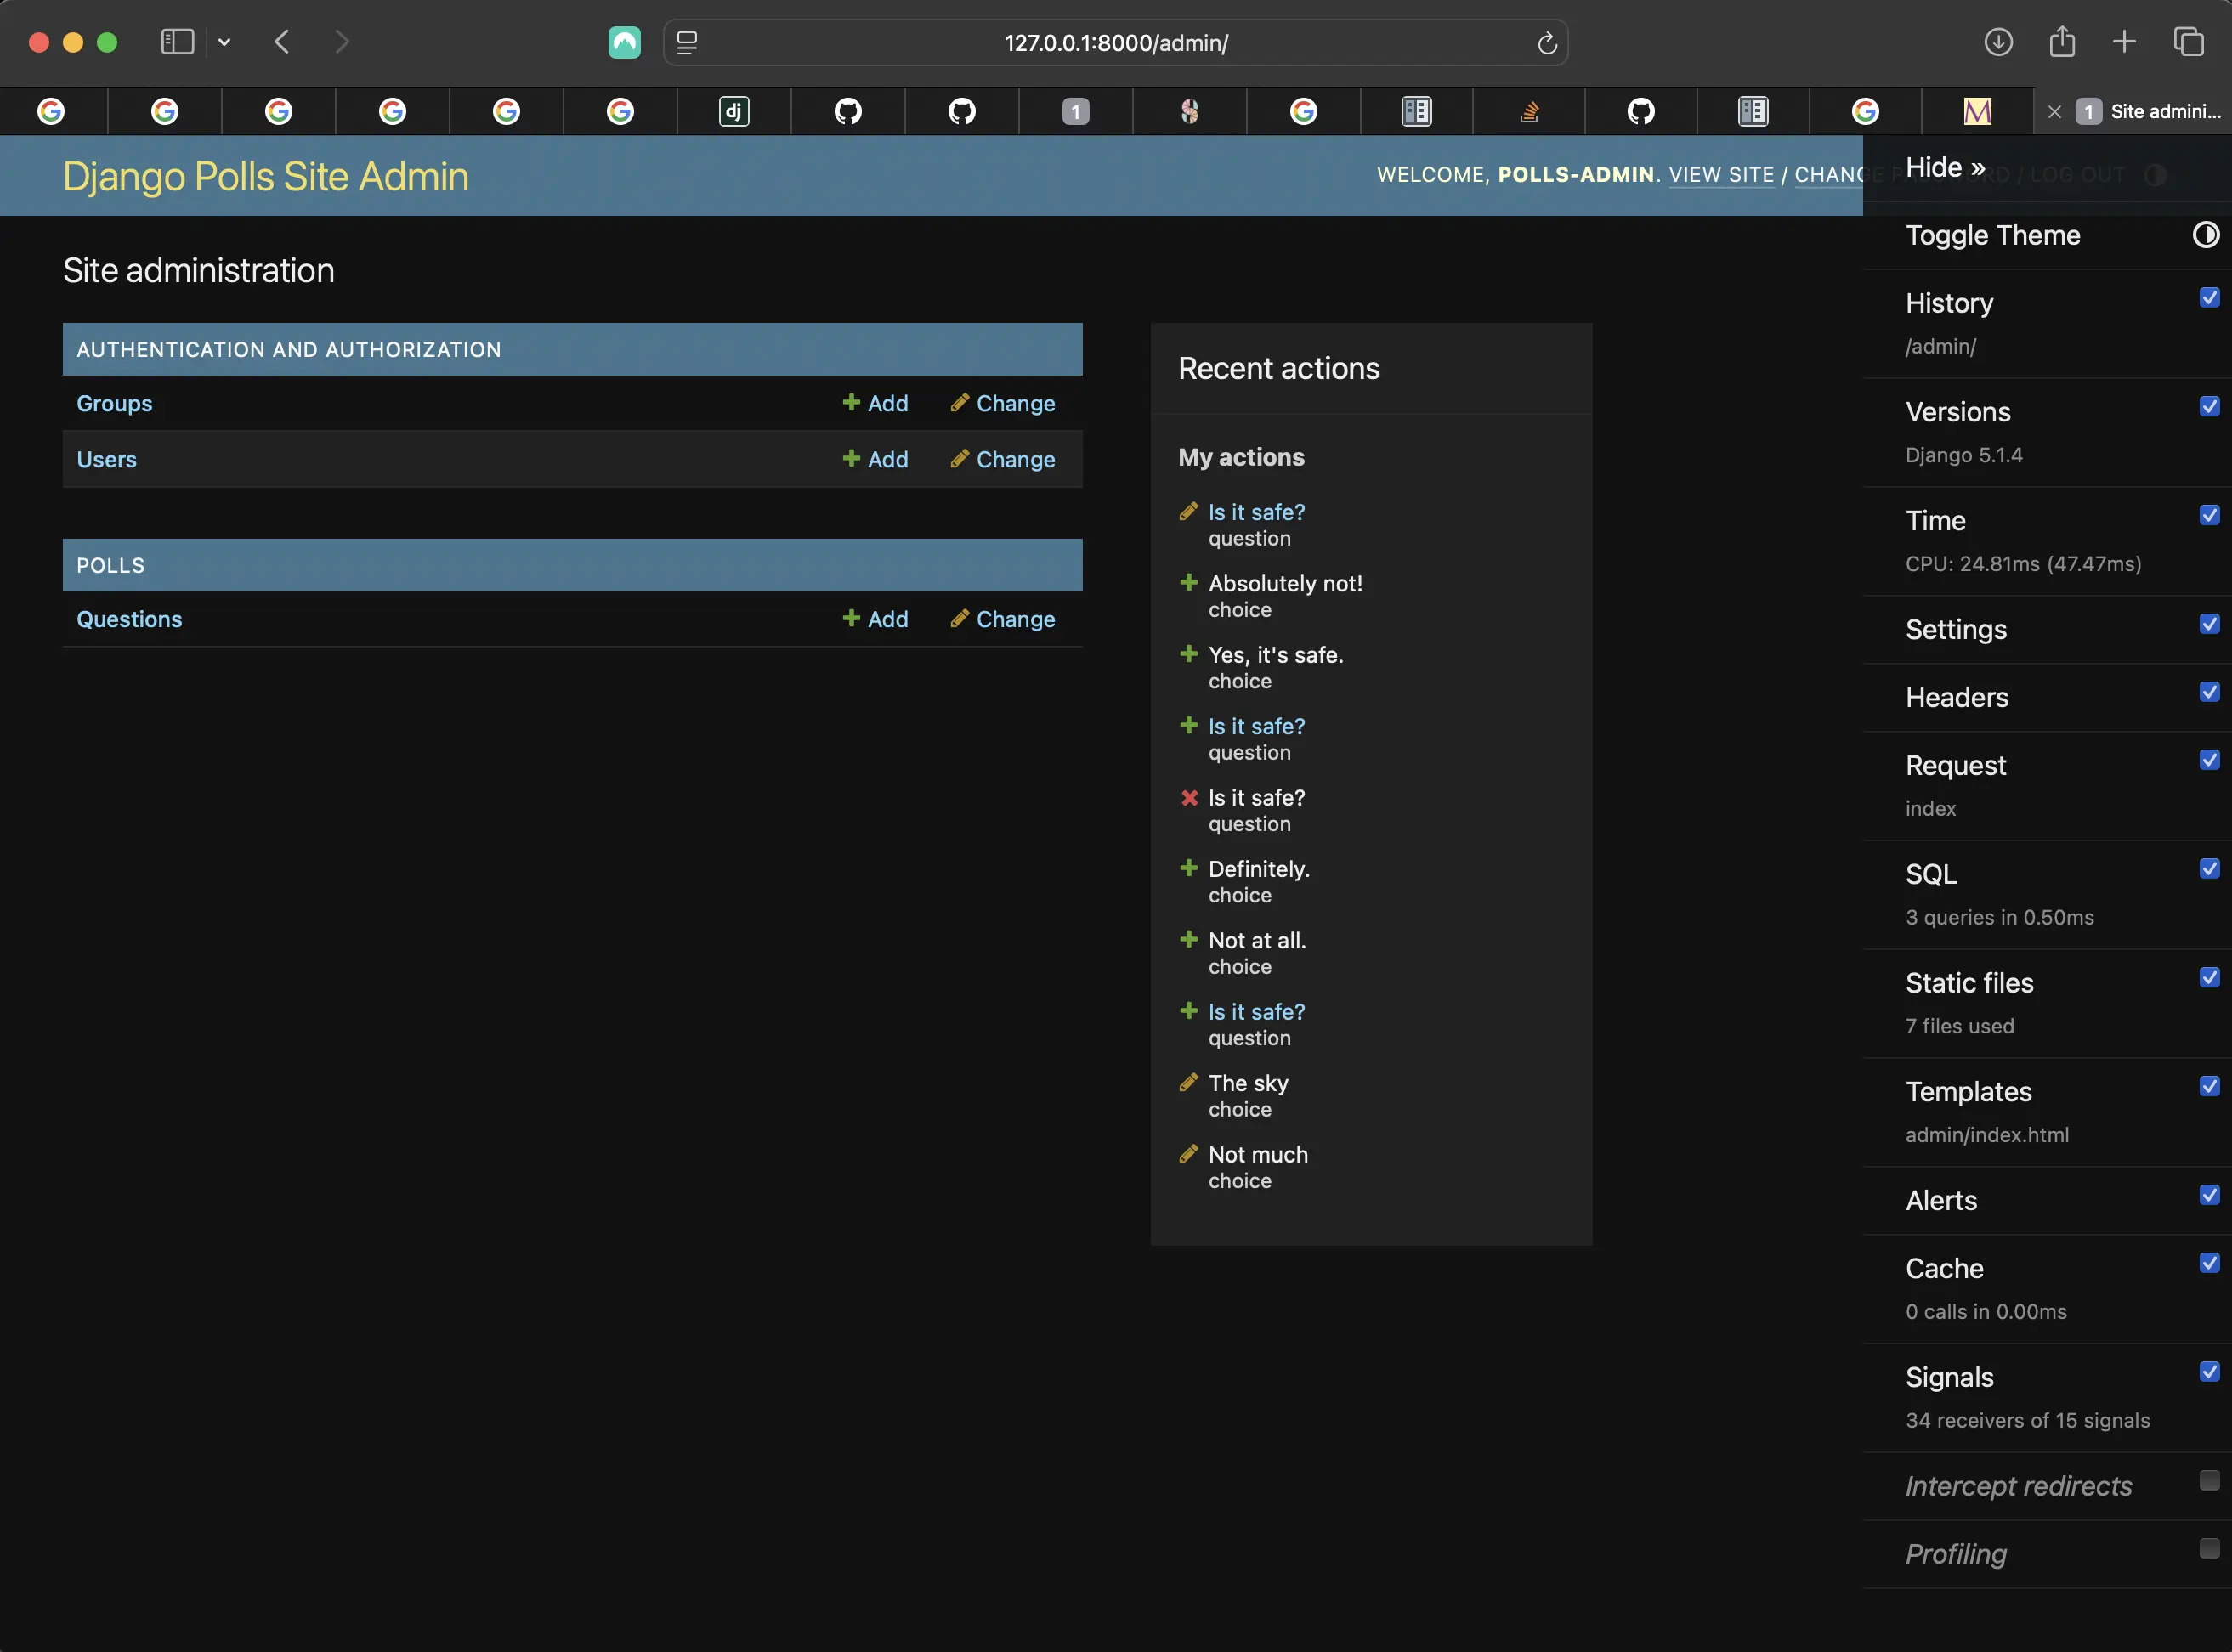Go back with the browser back arrow
Image resolution: width=2232 pixels, height=1652 pixels.
(282, 42)
